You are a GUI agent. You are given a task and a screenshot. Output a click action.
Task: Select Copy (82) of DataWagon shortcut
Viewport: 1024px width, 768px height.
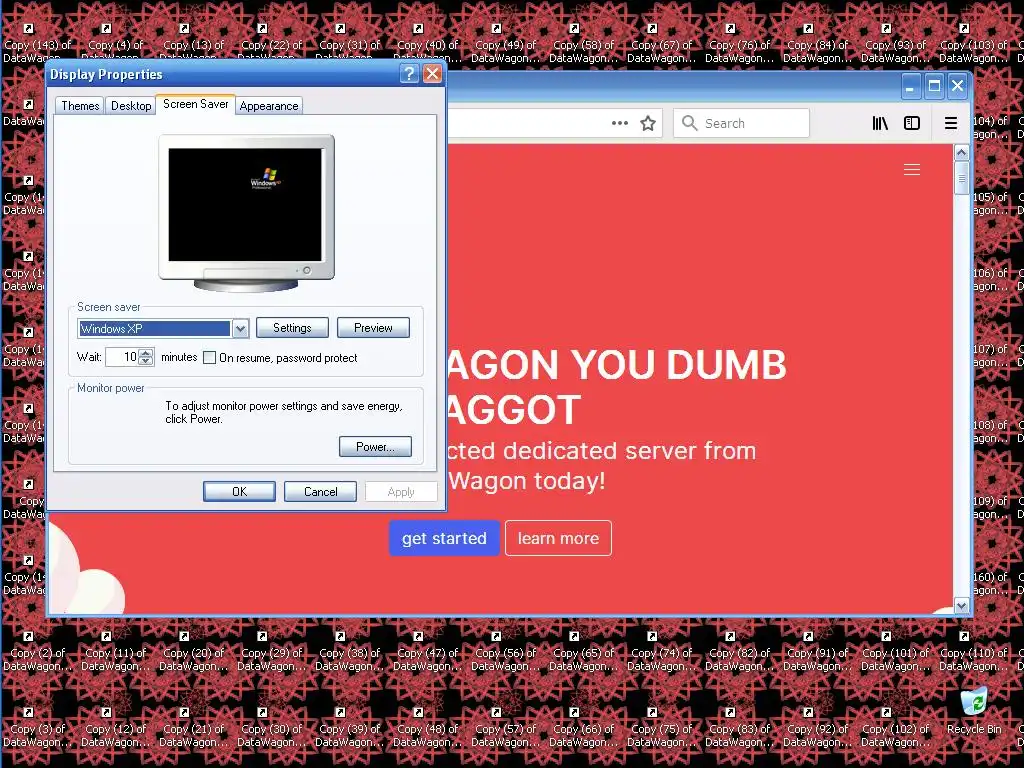coord(739,651)
